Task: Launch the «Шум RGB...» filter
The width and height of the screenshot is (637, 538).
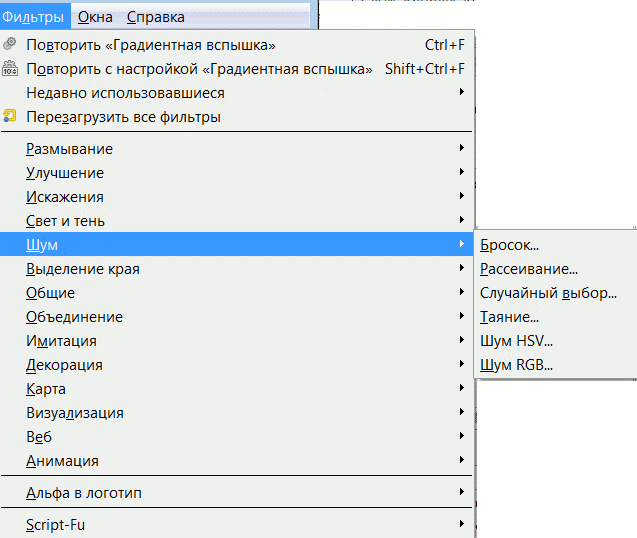Action: [516, 365]
